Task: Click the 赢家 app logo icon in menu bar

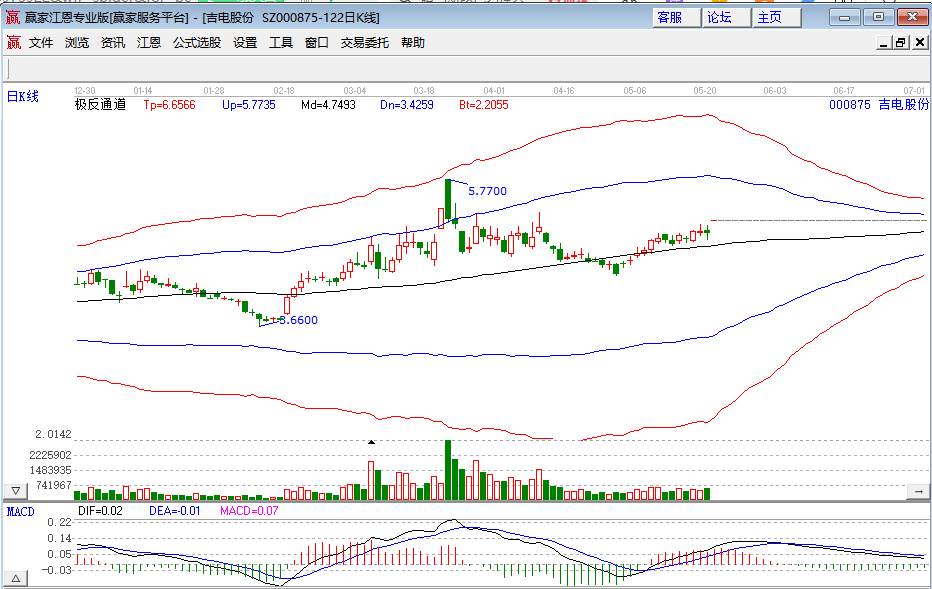Action: pos(14,42)
